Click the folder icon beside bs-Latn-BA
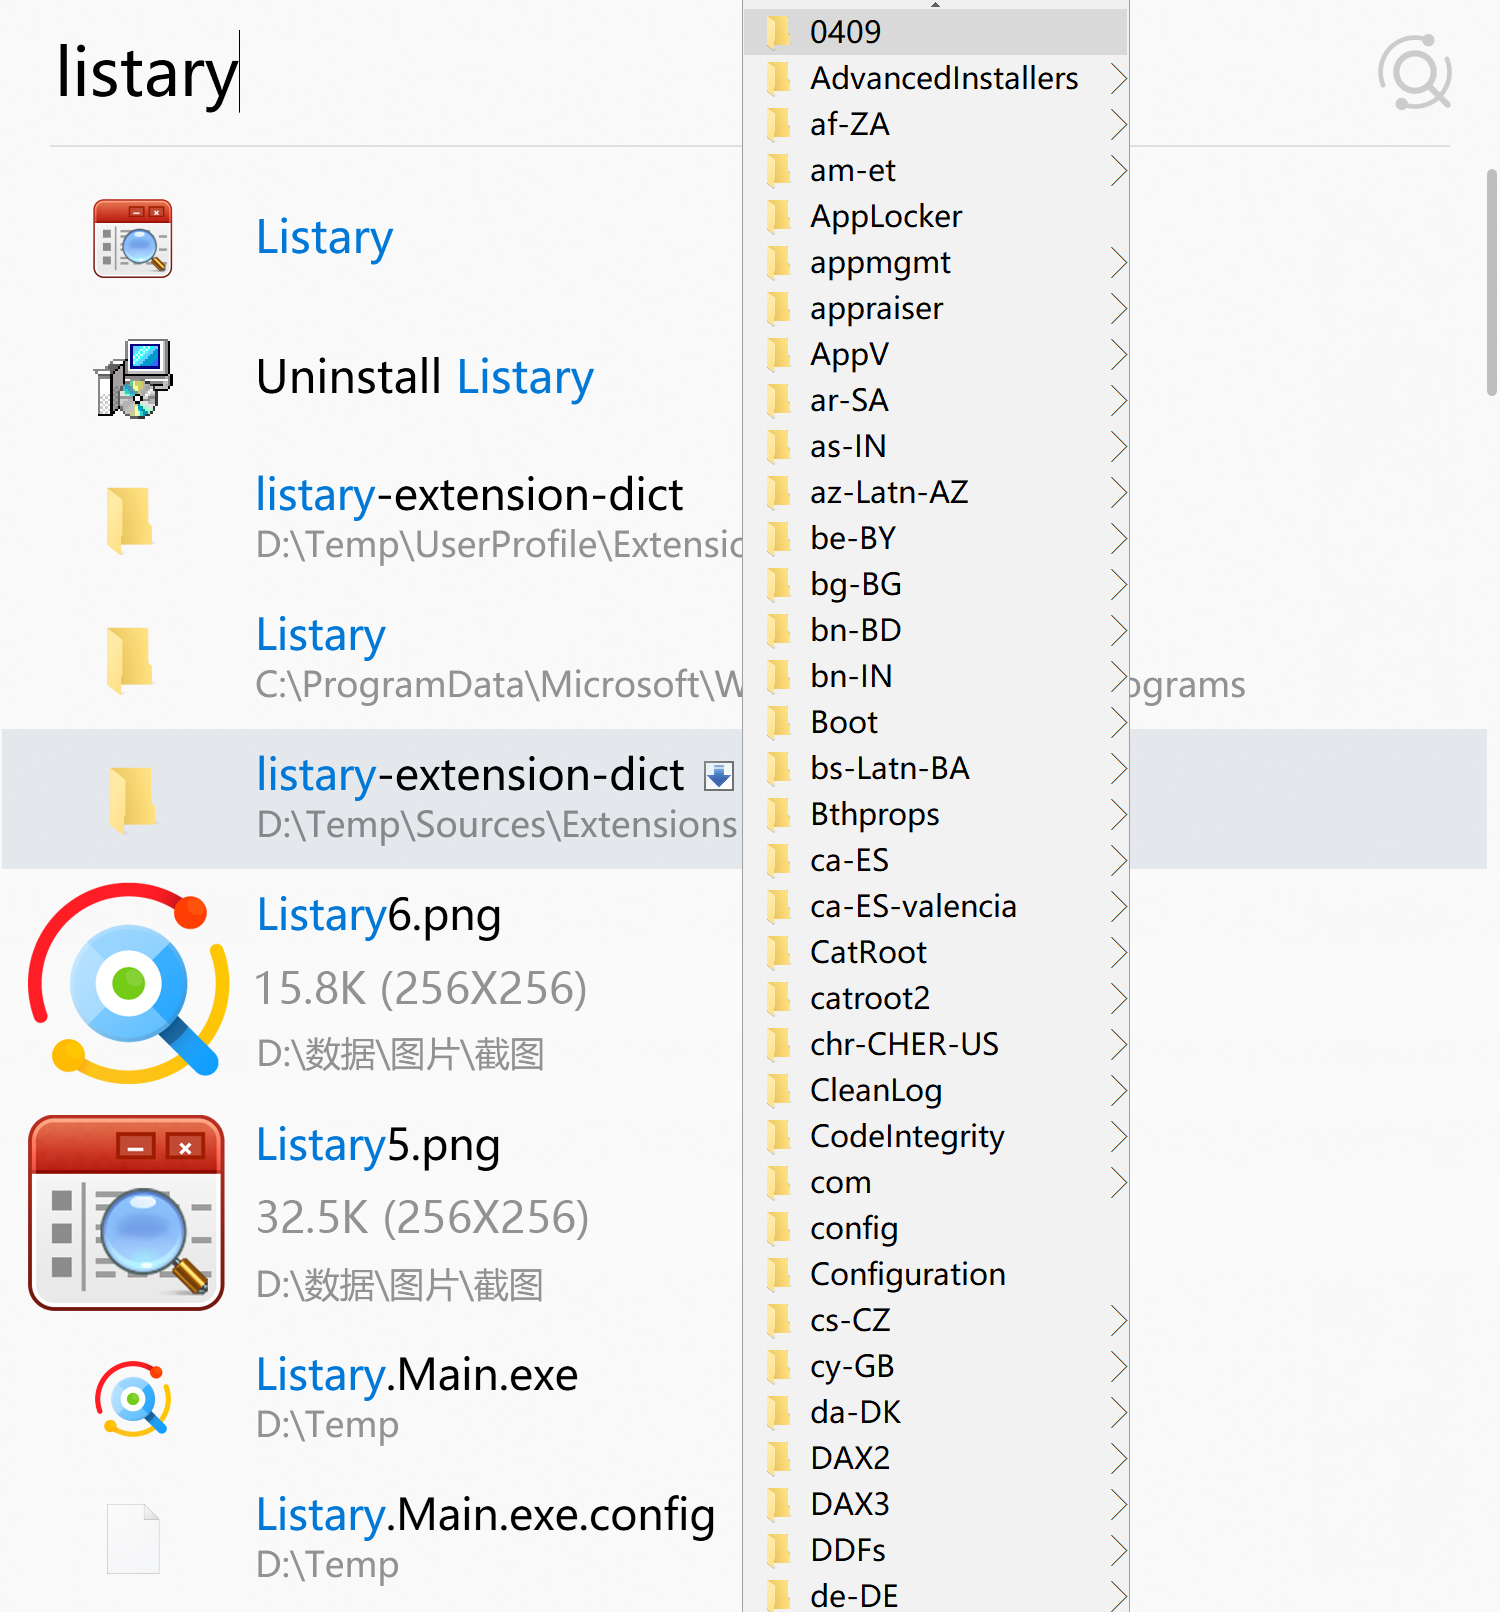 [x=779, y=768]
